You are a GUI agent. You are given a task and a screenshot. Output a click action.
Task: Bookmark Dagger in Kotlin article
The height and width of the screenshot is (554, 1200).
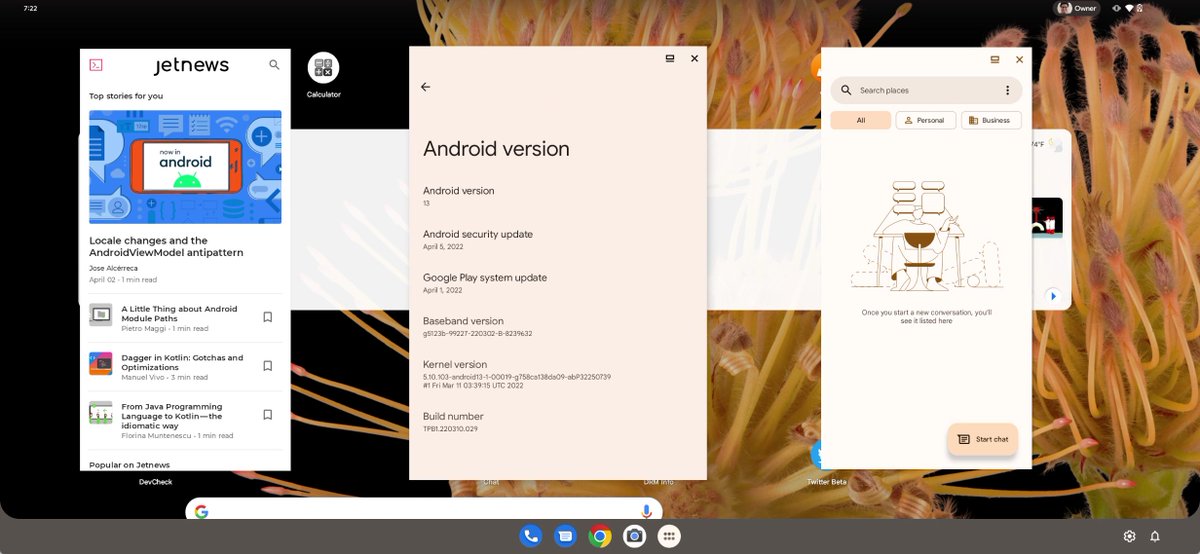pyautogui.click(x=267, y=366)
